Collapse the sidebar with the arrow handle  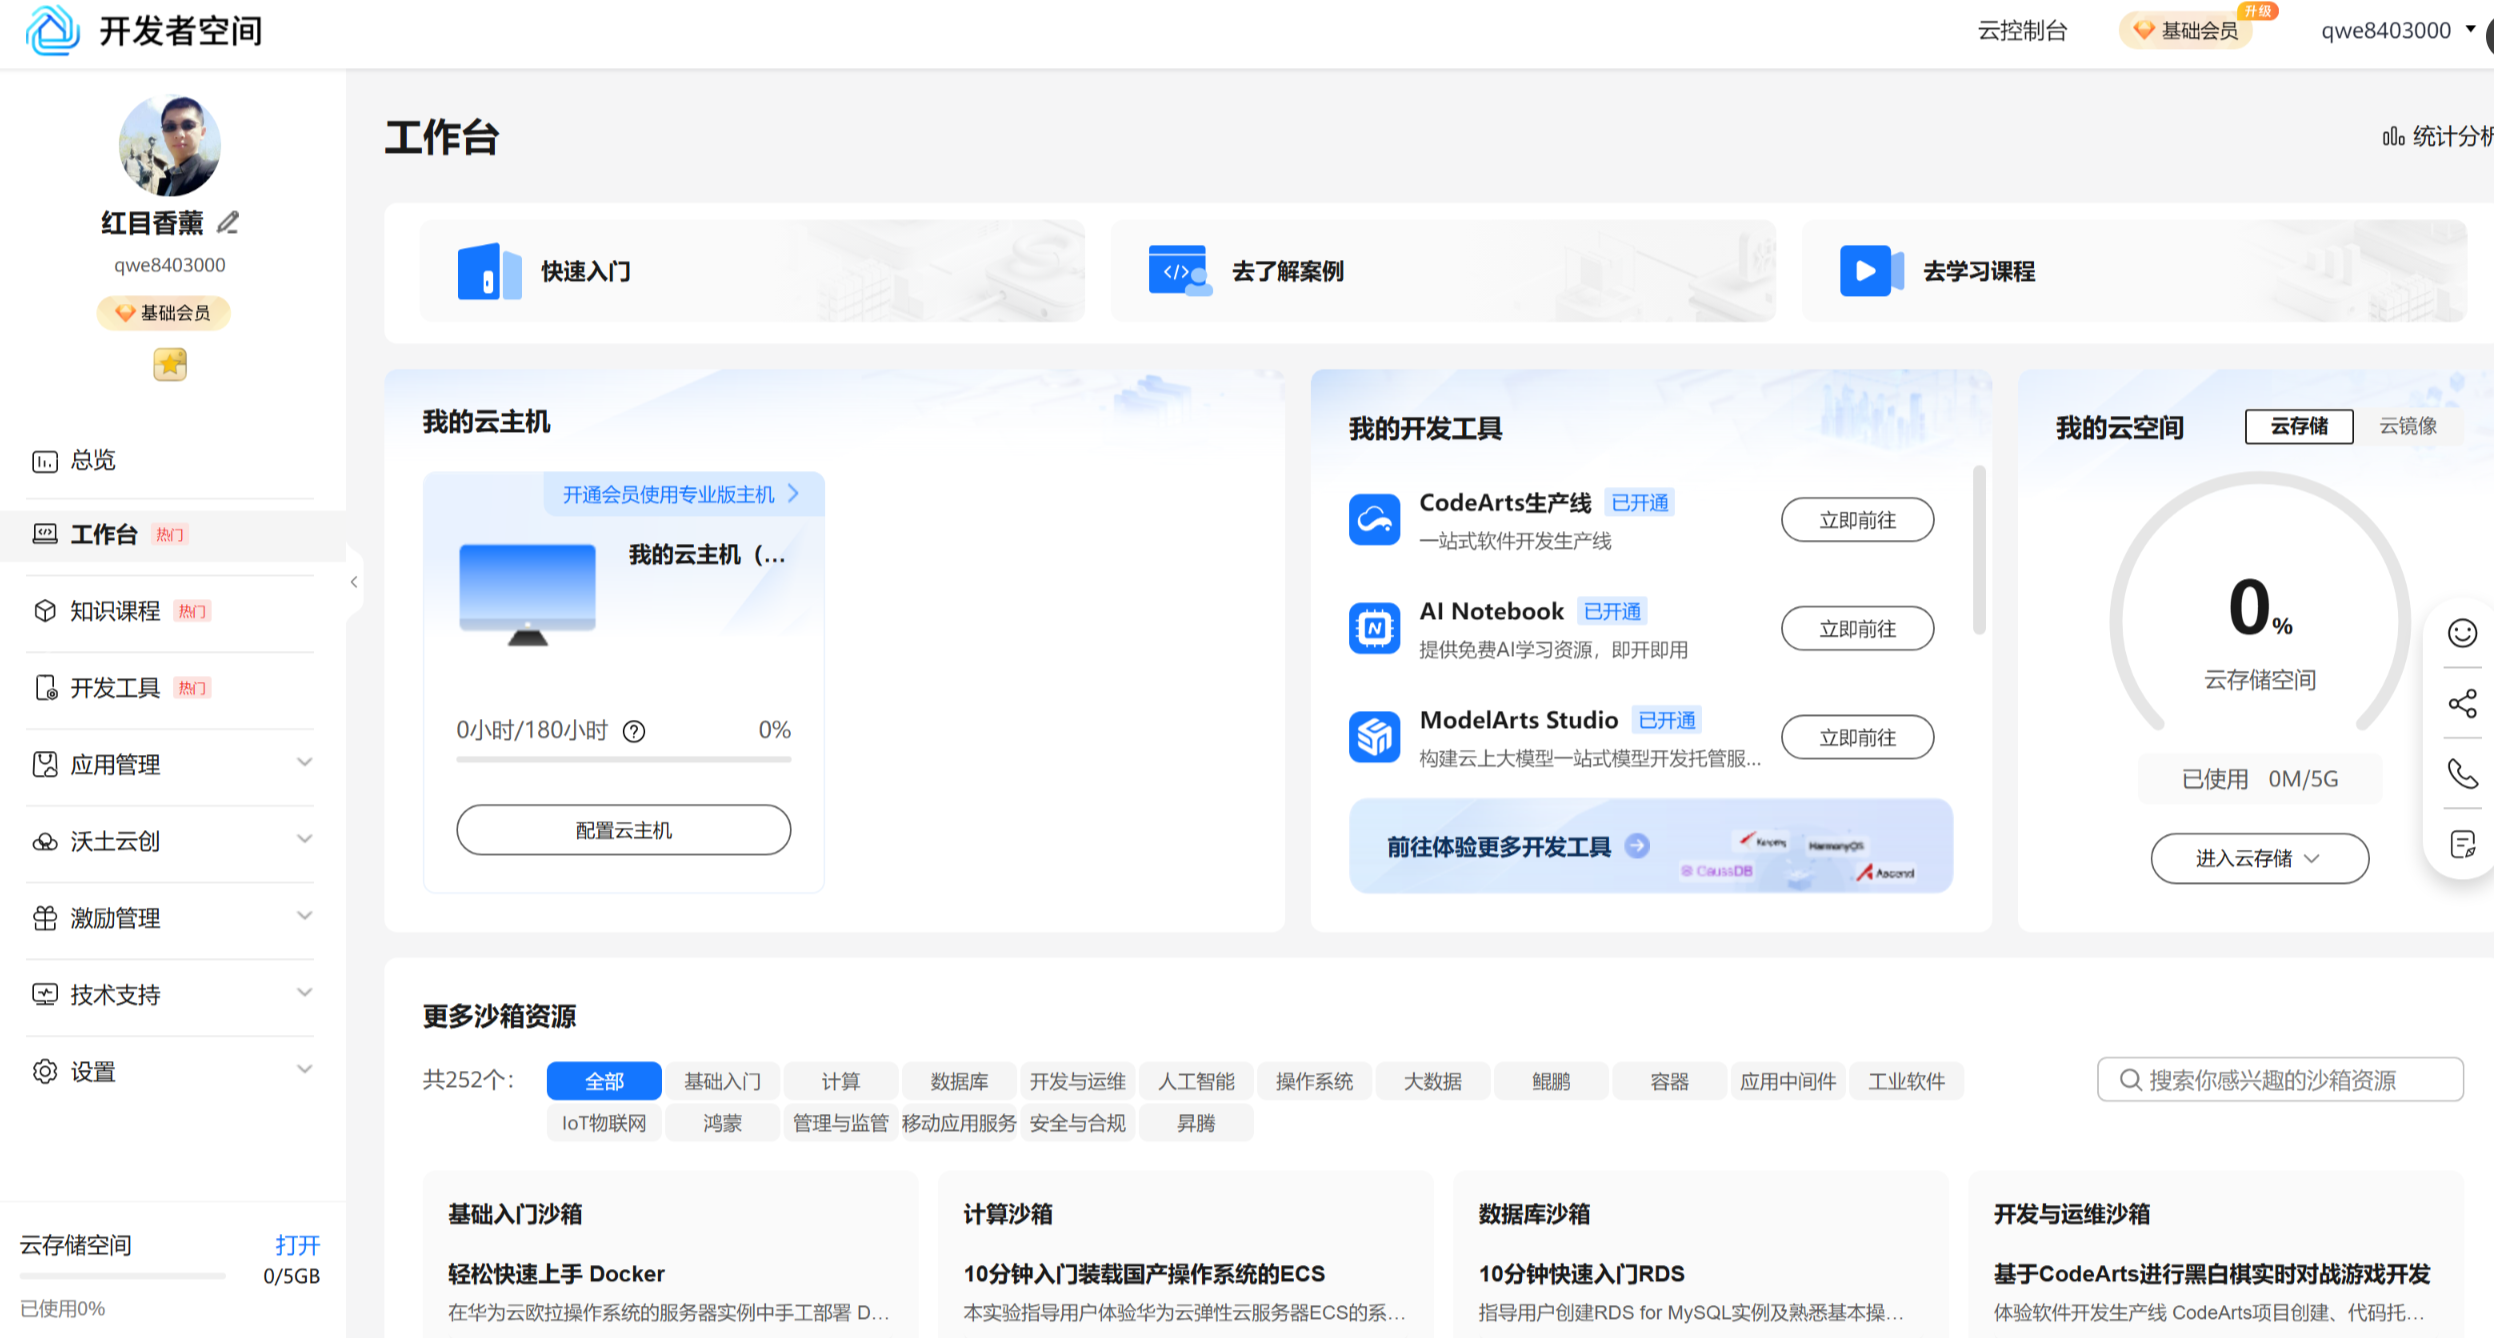pos(354,582)
